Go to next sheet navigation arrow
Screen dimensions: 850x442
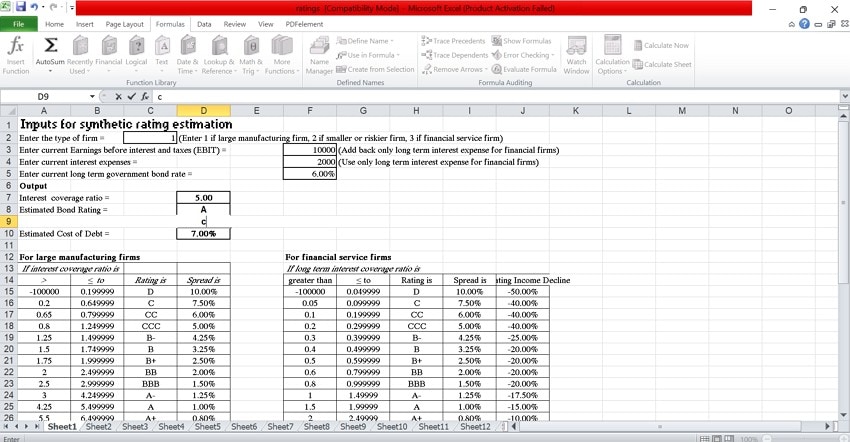point(27,427)
